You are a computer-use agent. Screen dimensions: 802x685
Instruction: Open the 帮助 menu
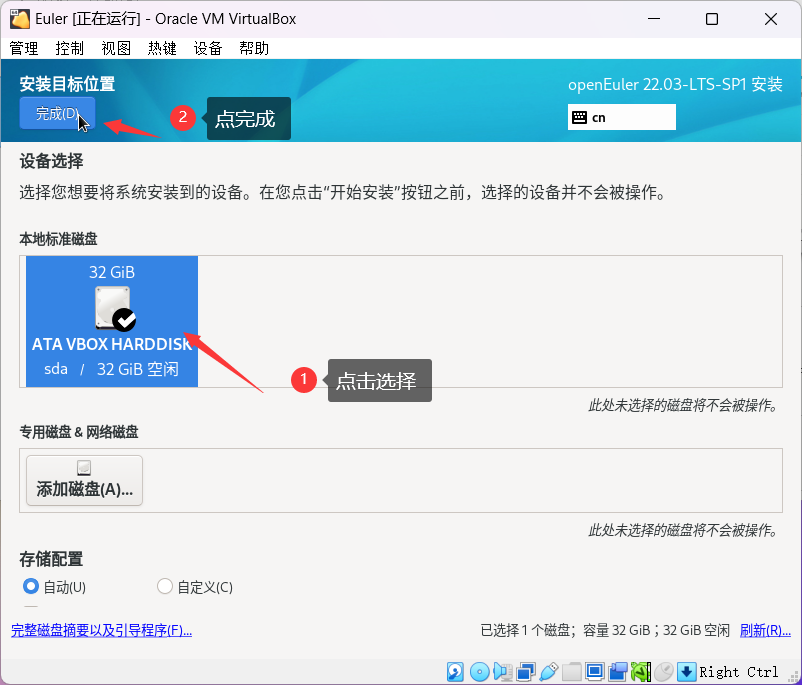[254, 48]
